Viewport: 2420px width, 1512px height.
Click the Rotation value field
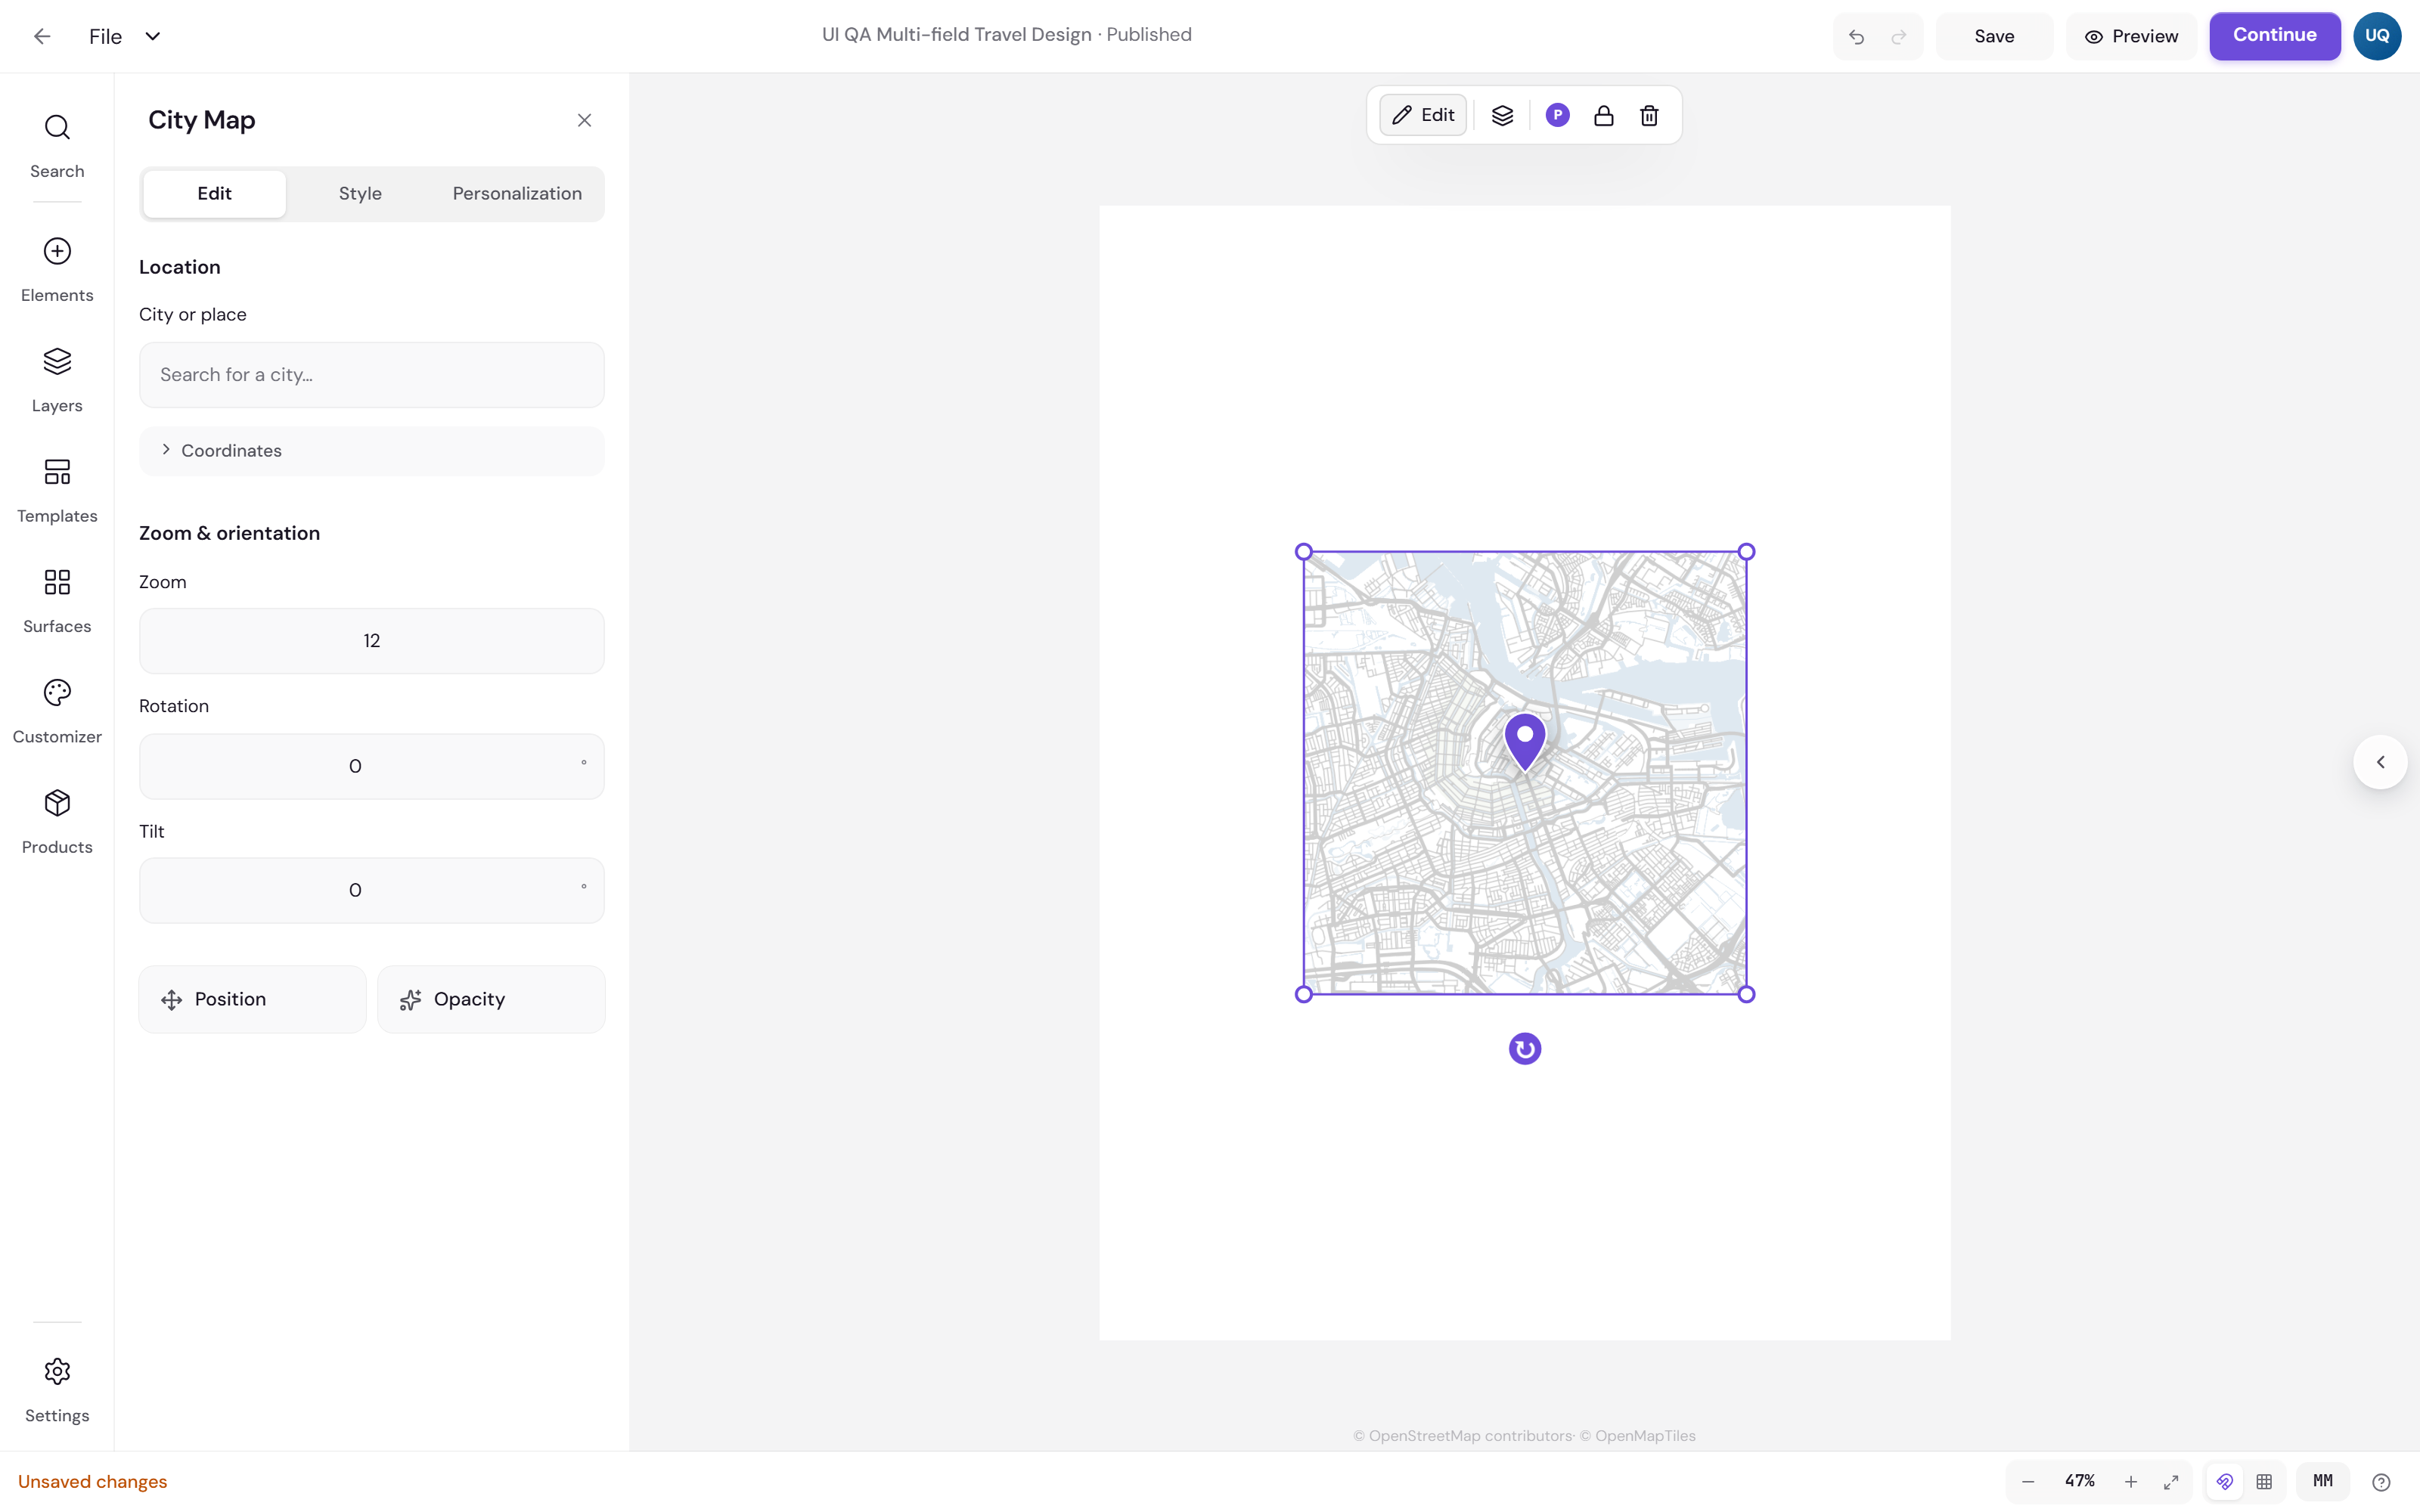click(x=371, y=765)
